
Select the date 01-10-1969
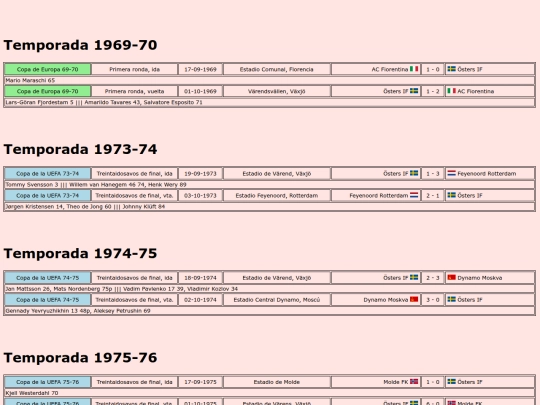[200, 91]
